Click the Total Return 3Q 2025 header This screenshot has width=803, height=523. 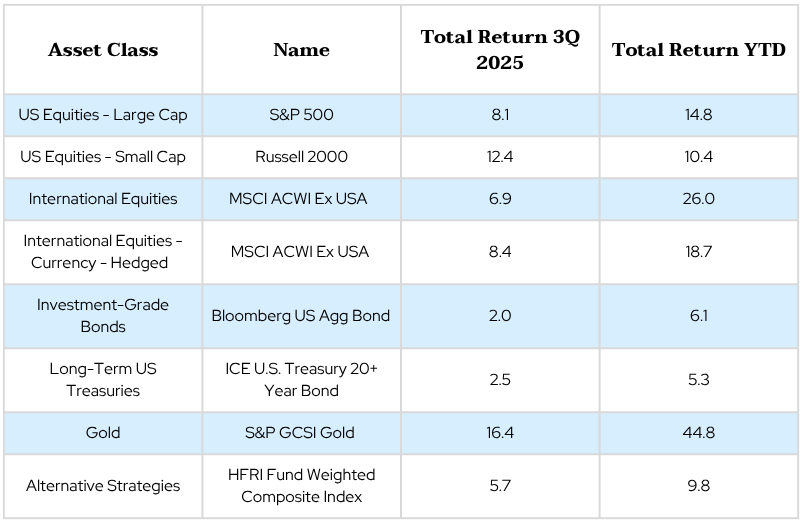pyautogui.click(x=500, y=49)
